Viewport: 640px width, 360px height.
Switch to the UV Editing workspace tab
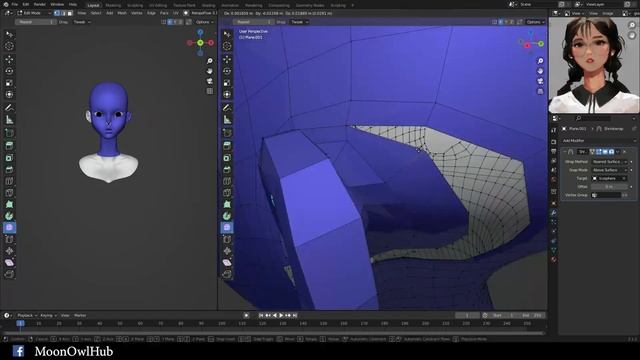click(x=158, y=5)
